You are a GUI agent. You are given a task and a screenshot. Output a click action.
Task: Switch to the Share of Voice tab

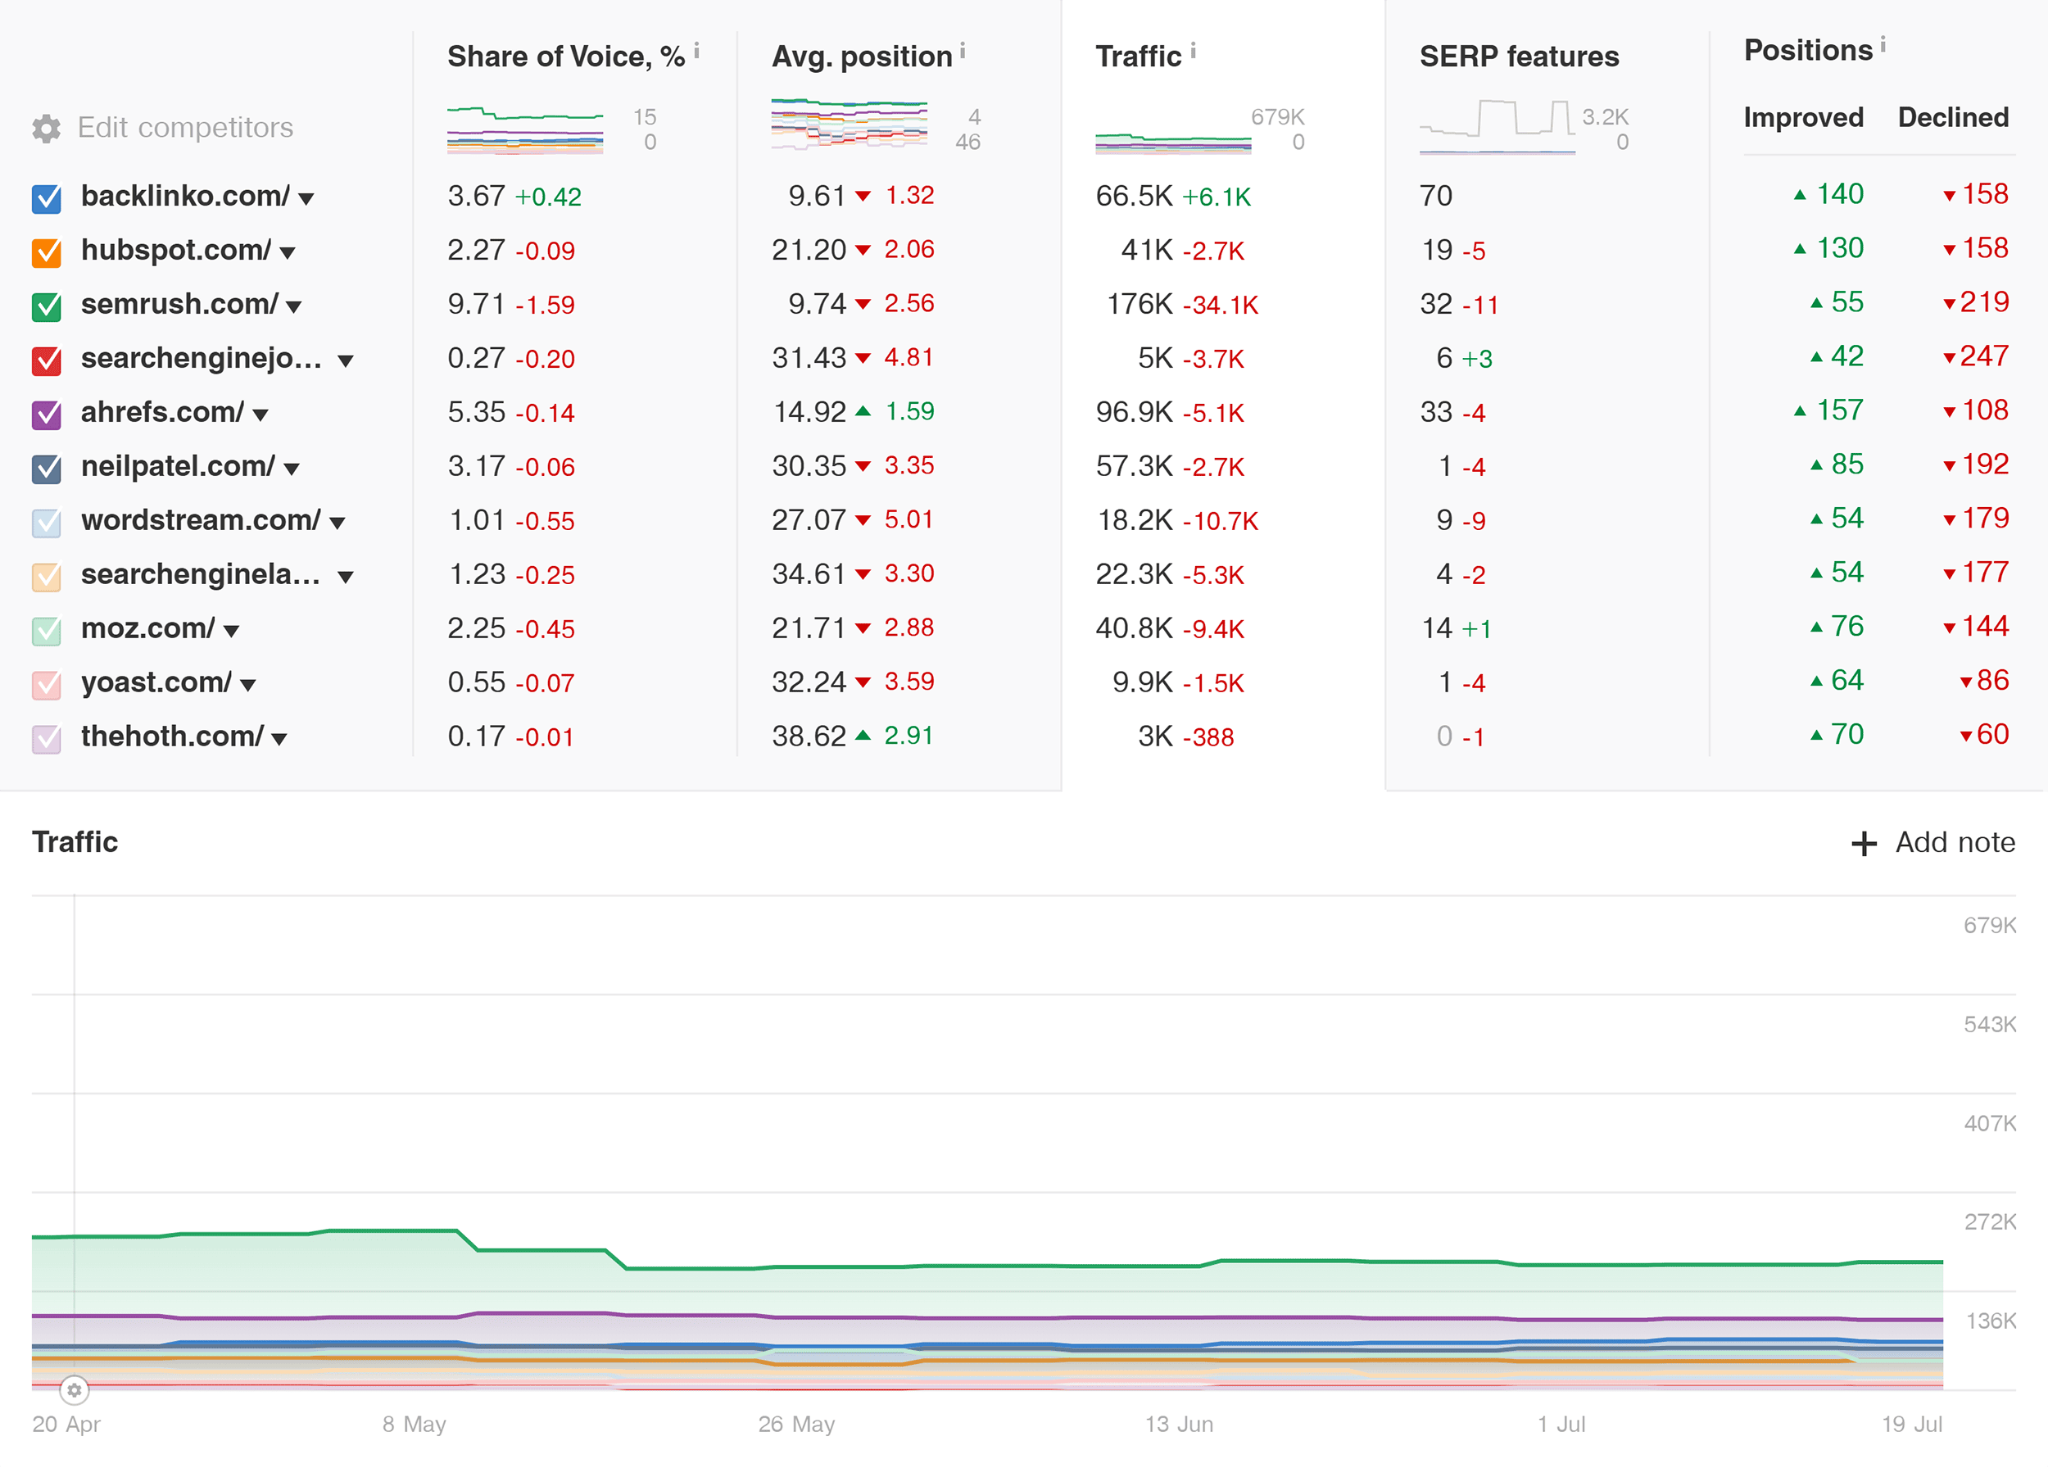566,56
